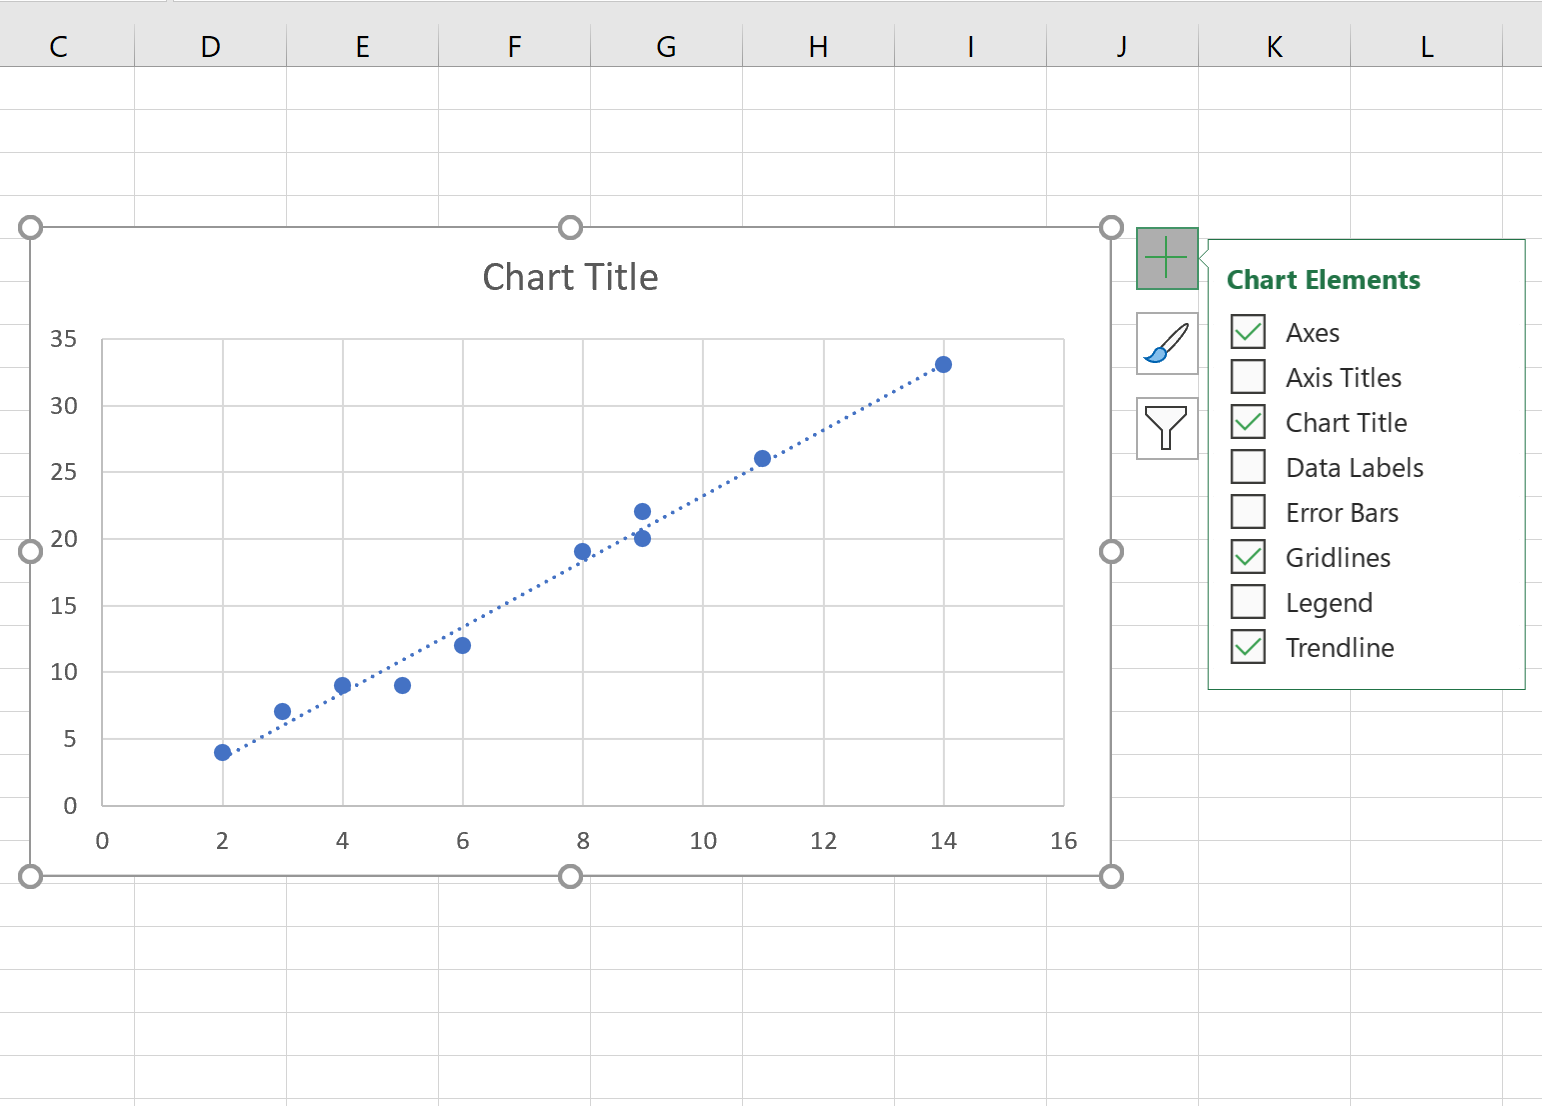This screenshot has width=1542, height=1106.
Task: Click the bottom-center chart sizing handle
Action: pos(570,877)
